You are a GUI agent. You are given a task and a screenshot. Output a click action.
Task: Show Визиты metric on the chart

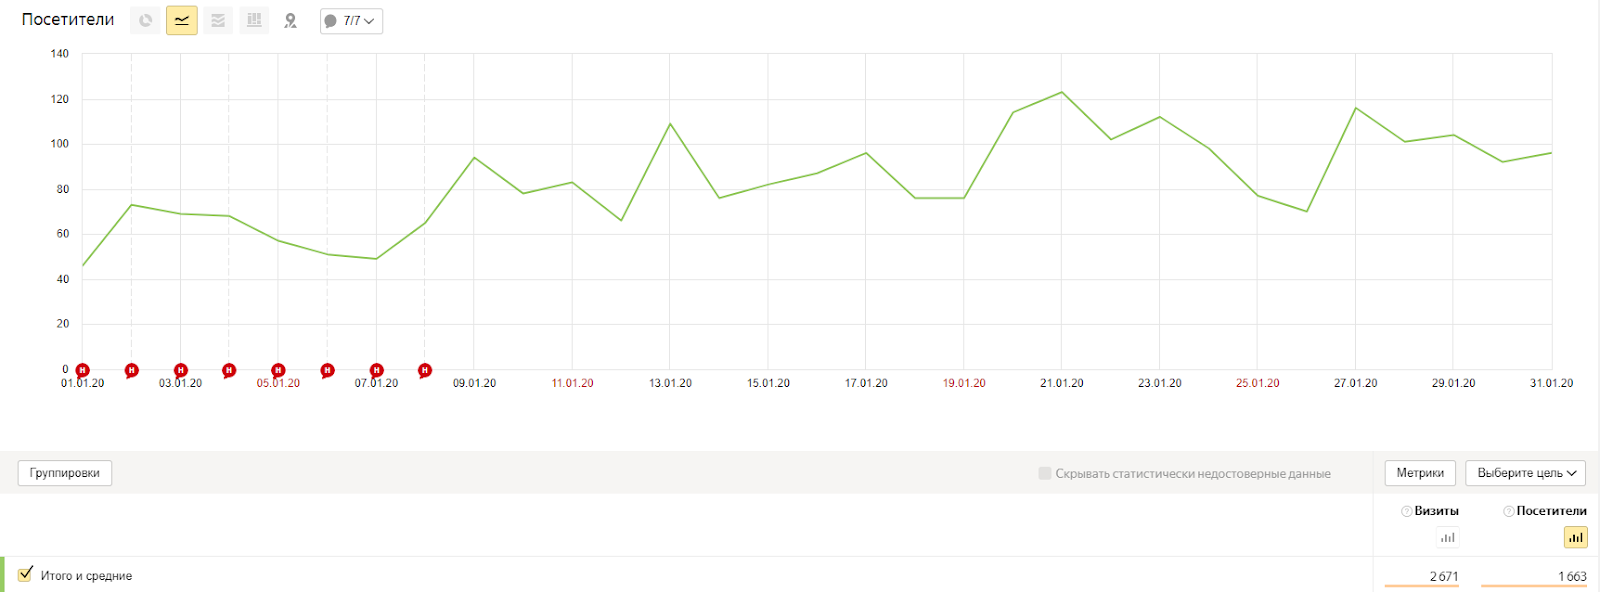(1447, 537)
